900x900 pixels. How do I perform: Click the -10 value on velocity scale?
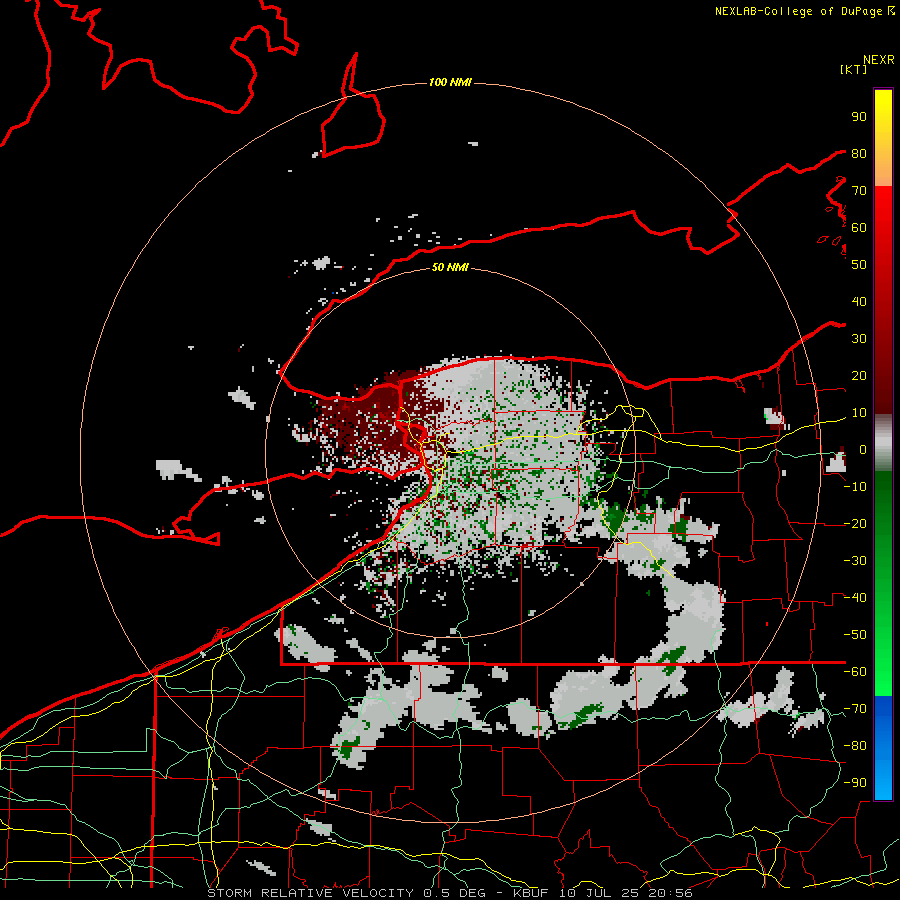855,487
